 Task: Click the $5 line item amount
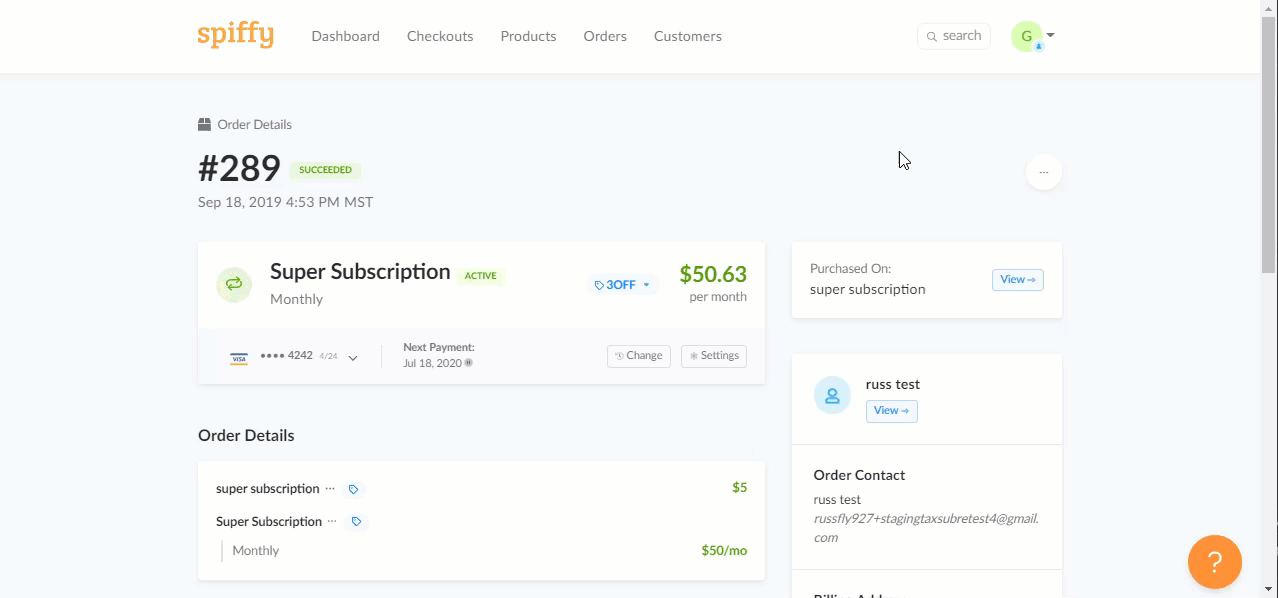(x=739, y=488)
